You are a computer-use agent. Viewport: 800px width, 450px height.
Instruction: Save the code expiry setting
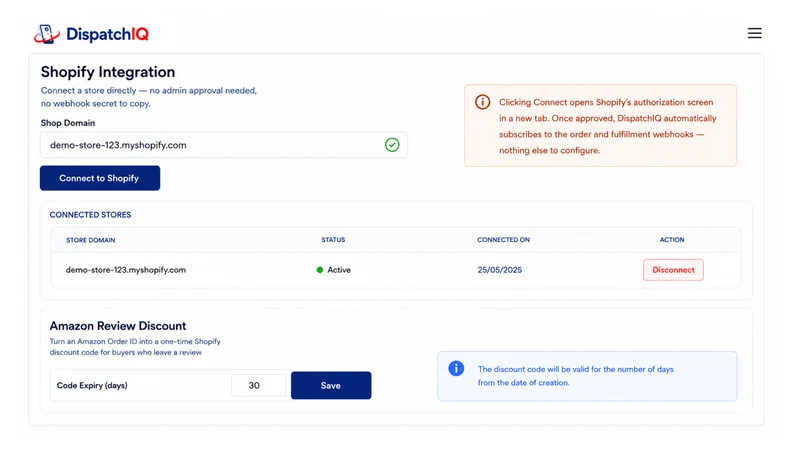pos(331,385)
